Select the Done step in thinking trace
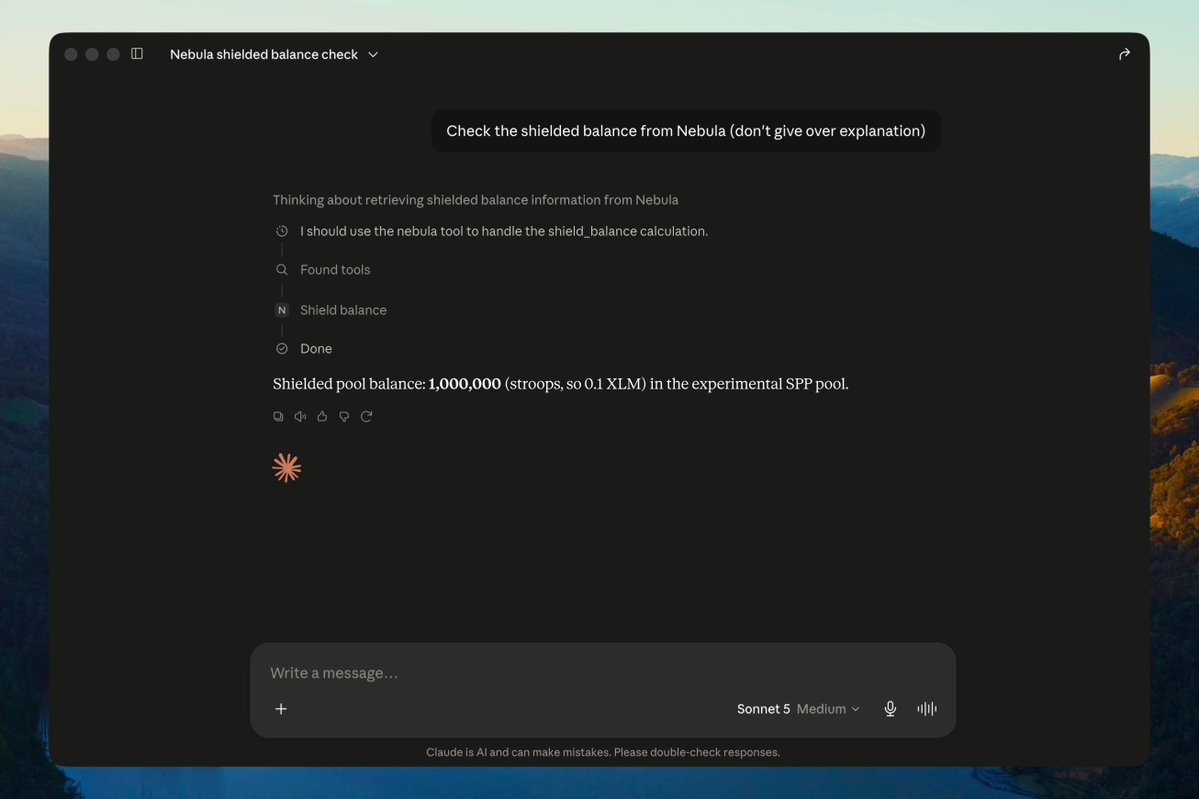The width and height of the screenshot is (1199, 799). [316, 348]
